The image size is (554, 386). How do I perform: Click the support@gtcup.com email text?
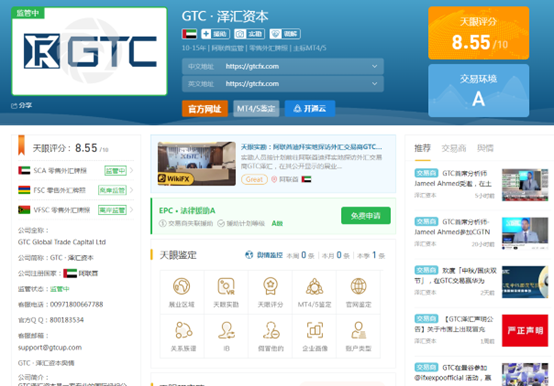pyautogui.click(x=50, y=348)
